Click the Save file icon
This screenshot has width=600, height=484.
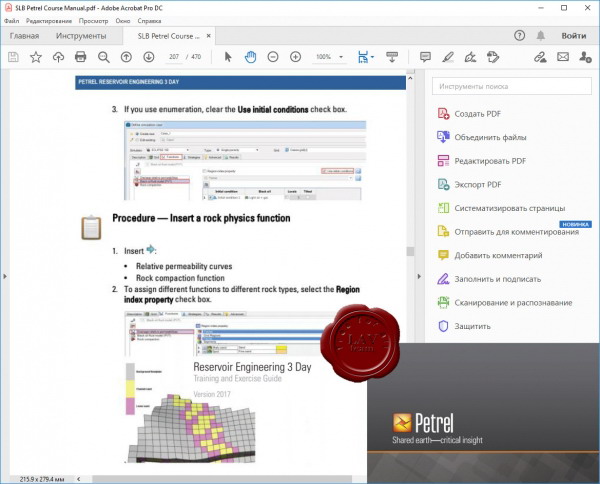(x=13, y=57)
